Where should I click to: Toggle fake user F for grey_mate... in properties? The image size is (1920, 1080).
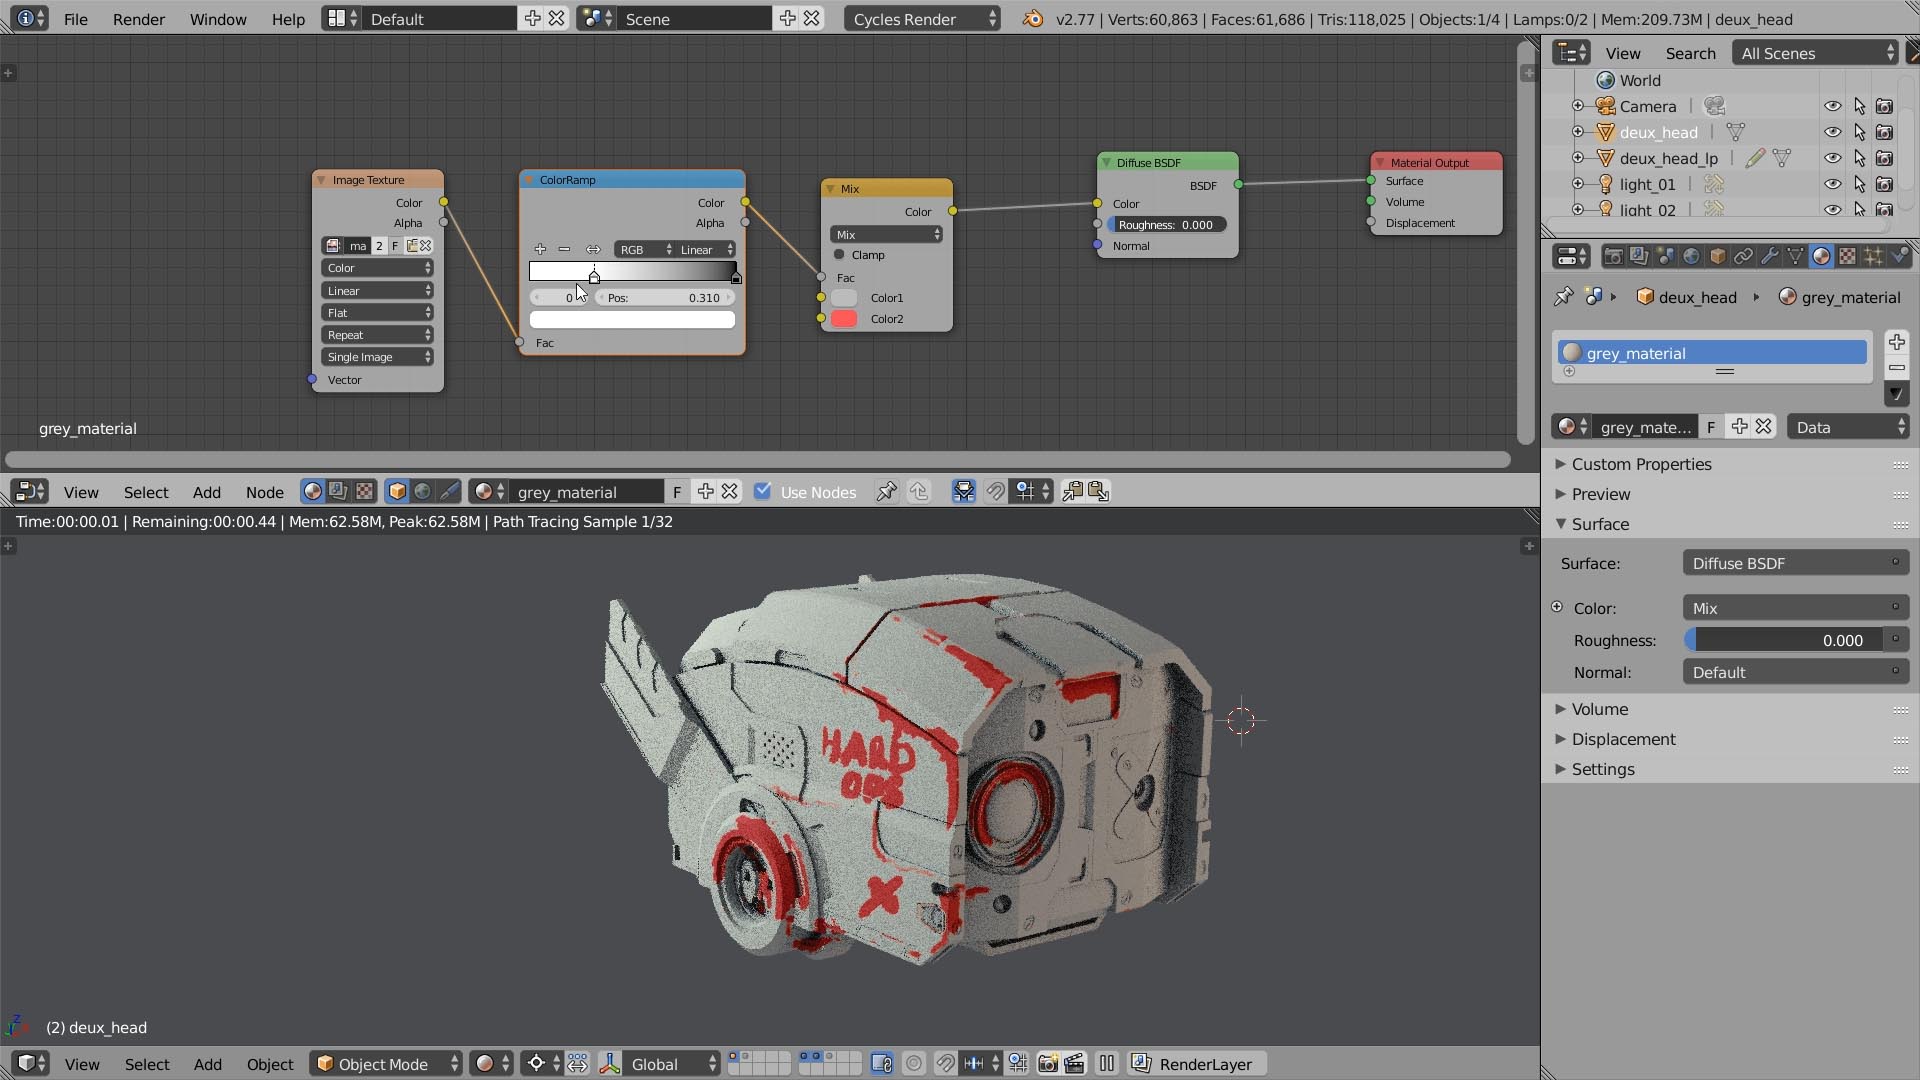1711,427
